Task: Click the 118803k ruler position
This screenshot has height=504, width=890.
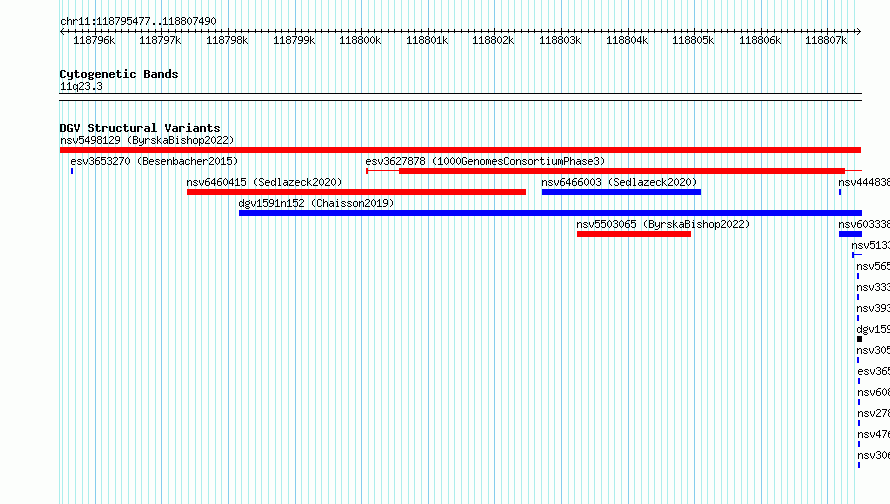Action: 560,40
